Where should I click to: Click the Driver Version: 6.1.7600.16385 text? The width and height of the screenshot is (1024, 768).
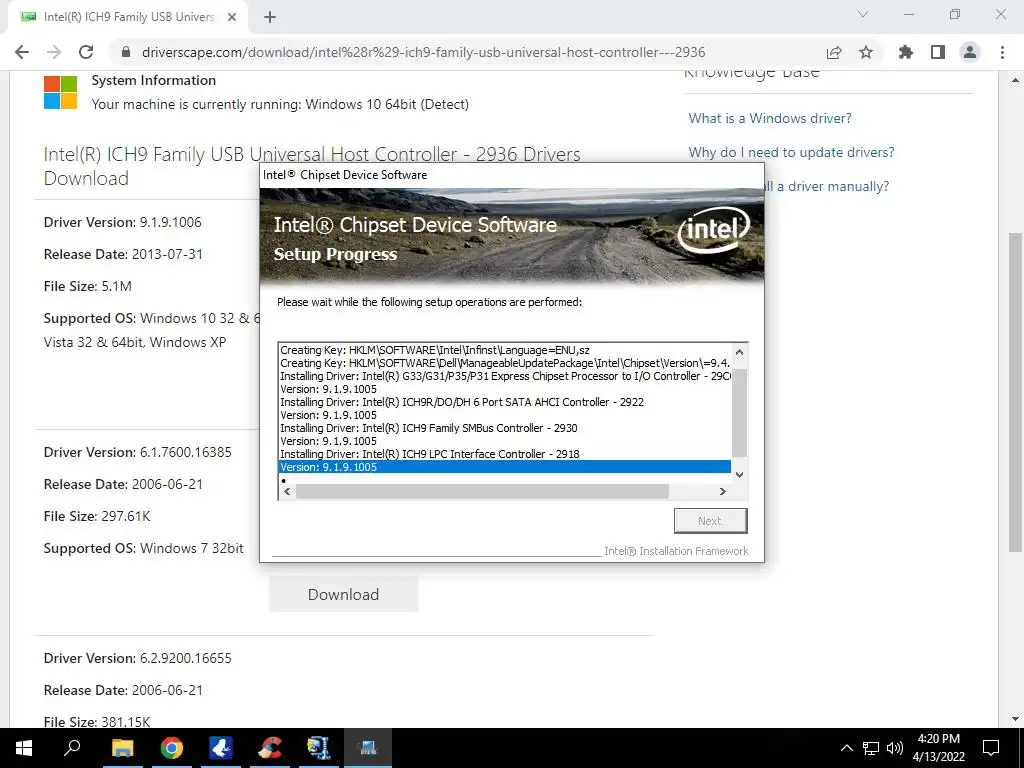click(x=138, y=452)
